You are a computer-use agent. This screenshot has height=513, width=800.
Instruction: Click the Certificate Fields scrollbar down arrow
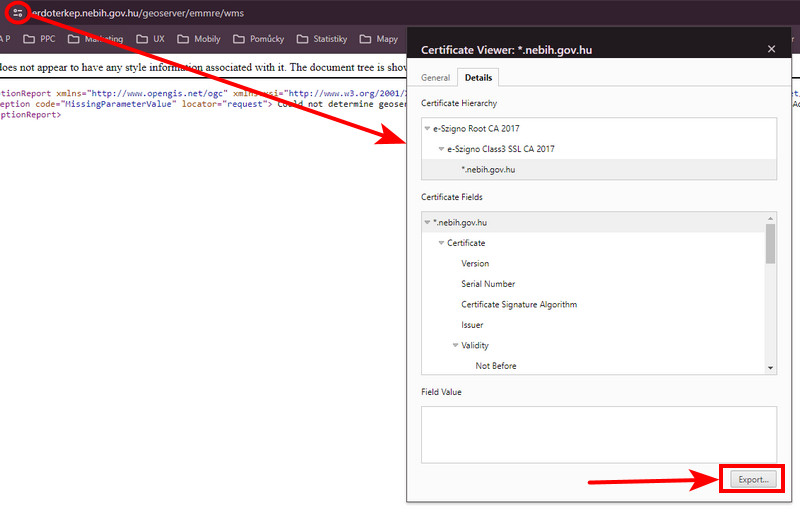pyautogui.click(x=770, y=368)
